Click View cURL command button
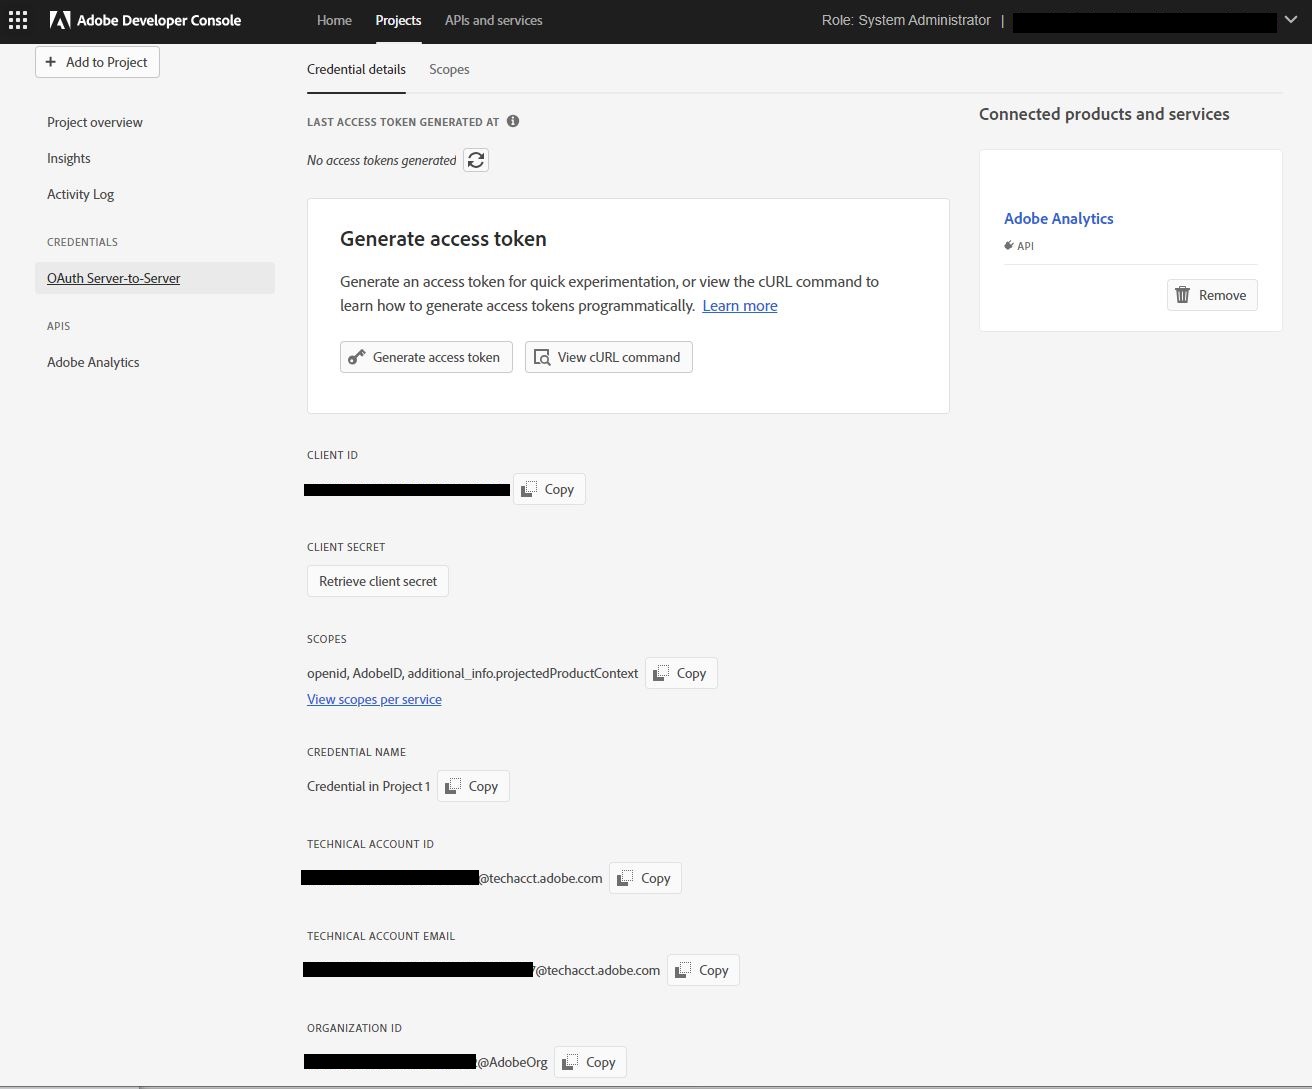 coord(609,357)
